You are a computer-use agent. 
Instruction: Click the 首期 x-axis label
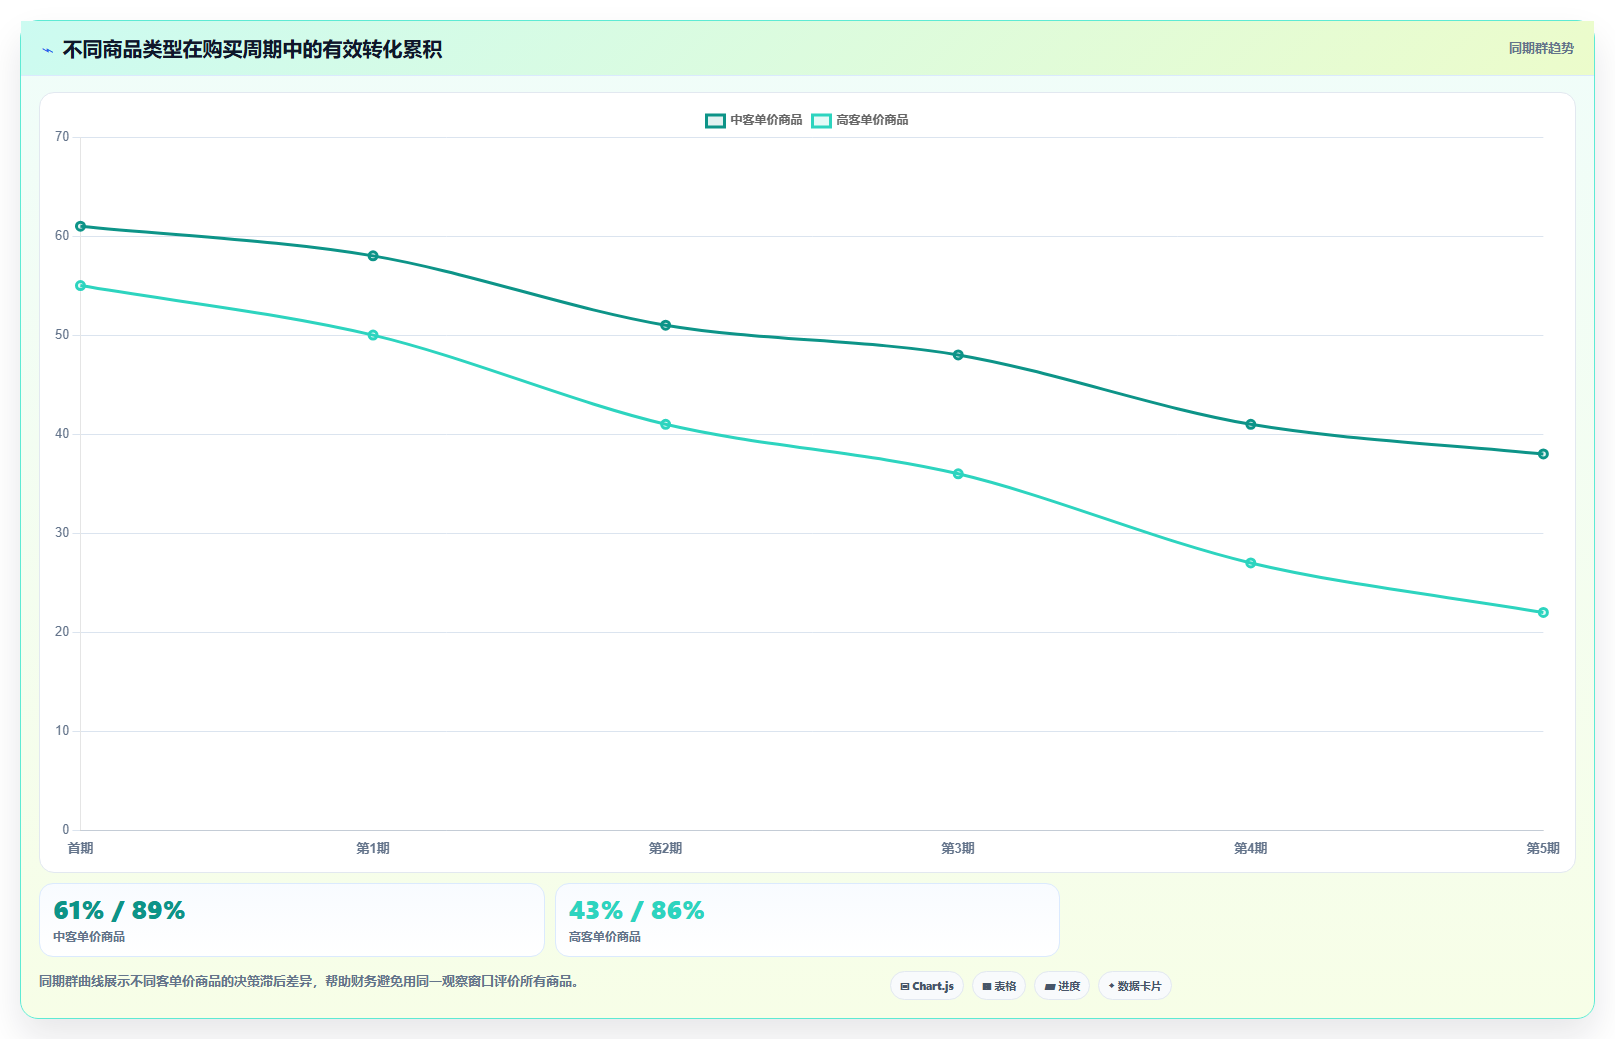point(80,848)
